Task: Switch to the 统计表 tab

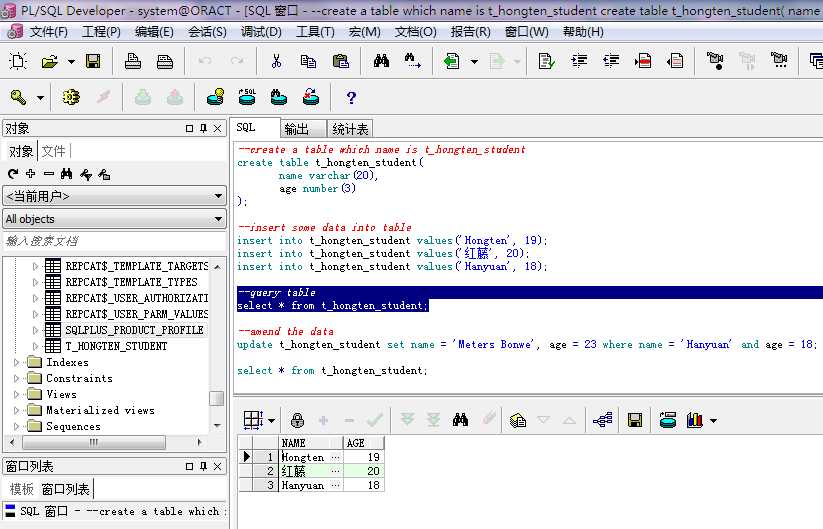Action: pos(350,129)
